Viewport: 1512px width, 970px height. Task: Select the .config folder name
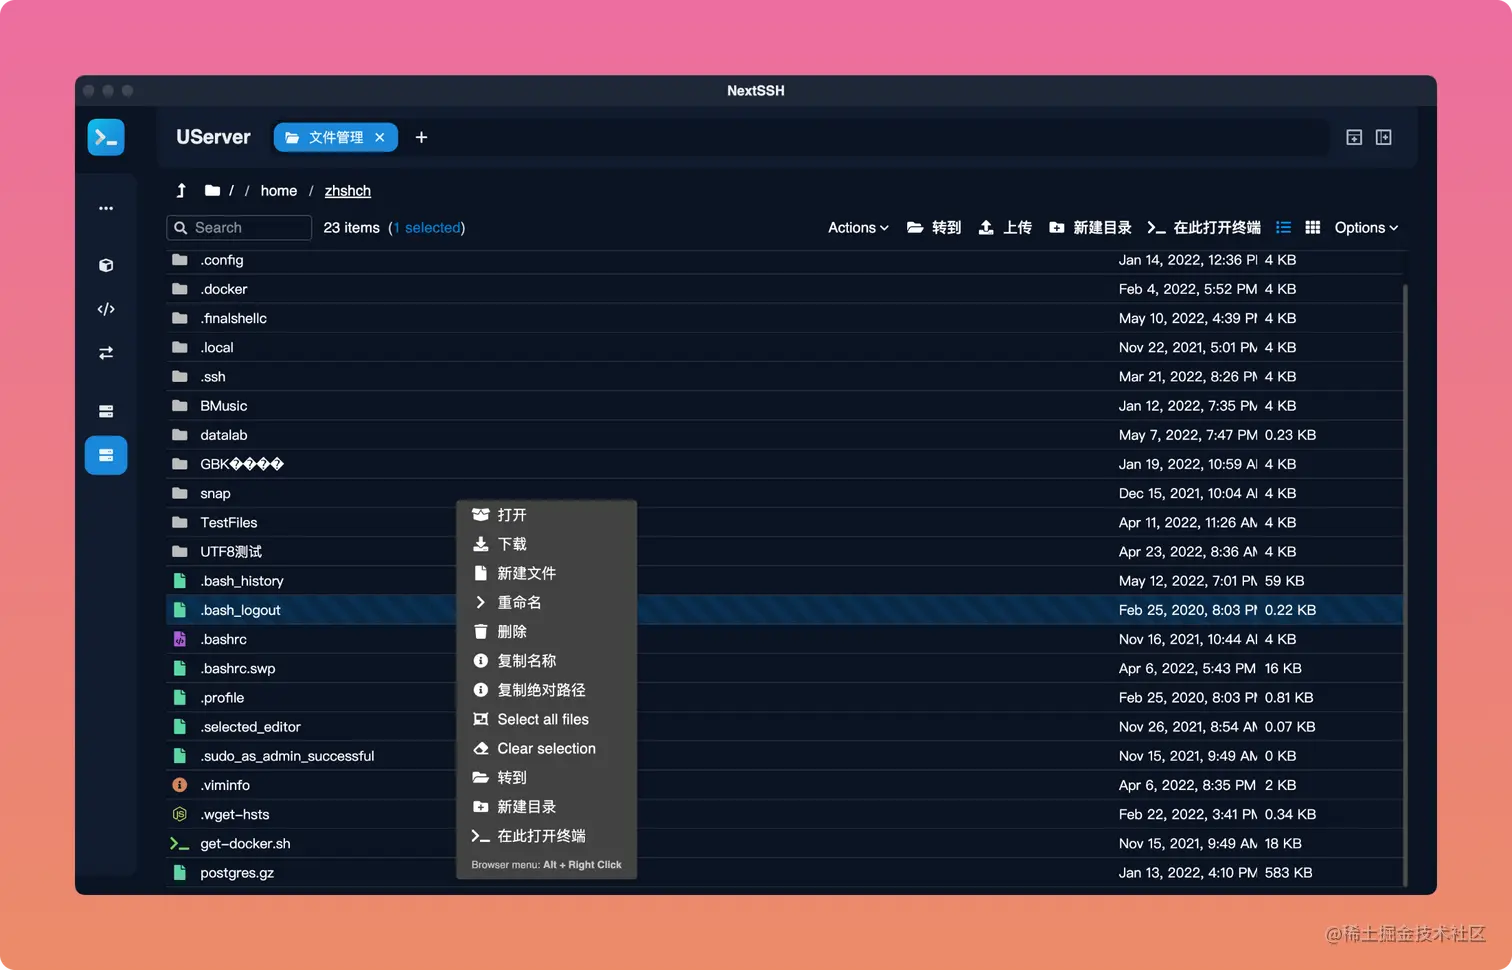222,260
